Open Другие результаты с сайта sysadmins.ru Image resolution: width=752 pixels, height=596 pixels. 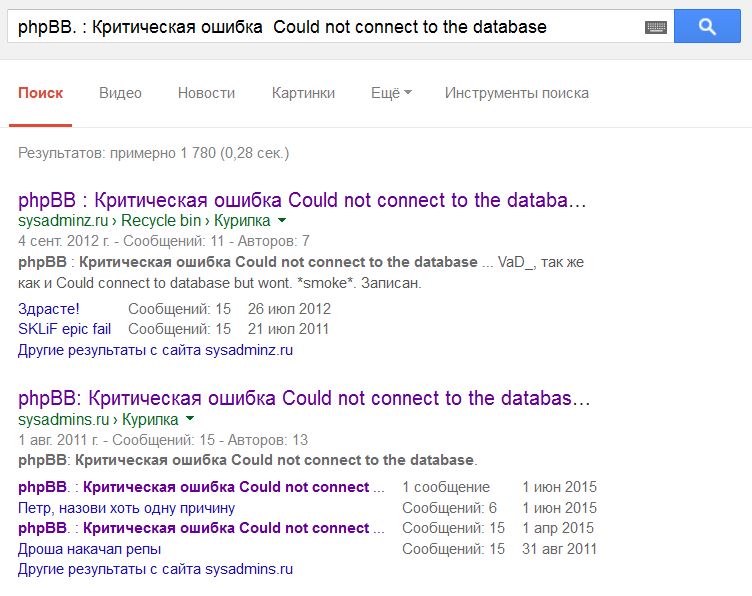[x=155, y=569]
